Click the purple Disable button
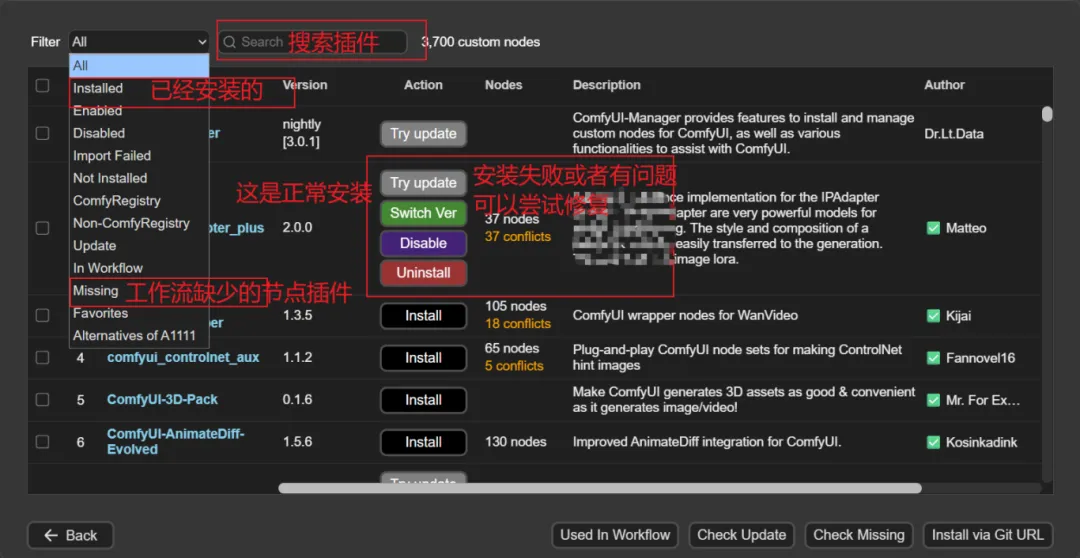 click(x=424, y=243)
